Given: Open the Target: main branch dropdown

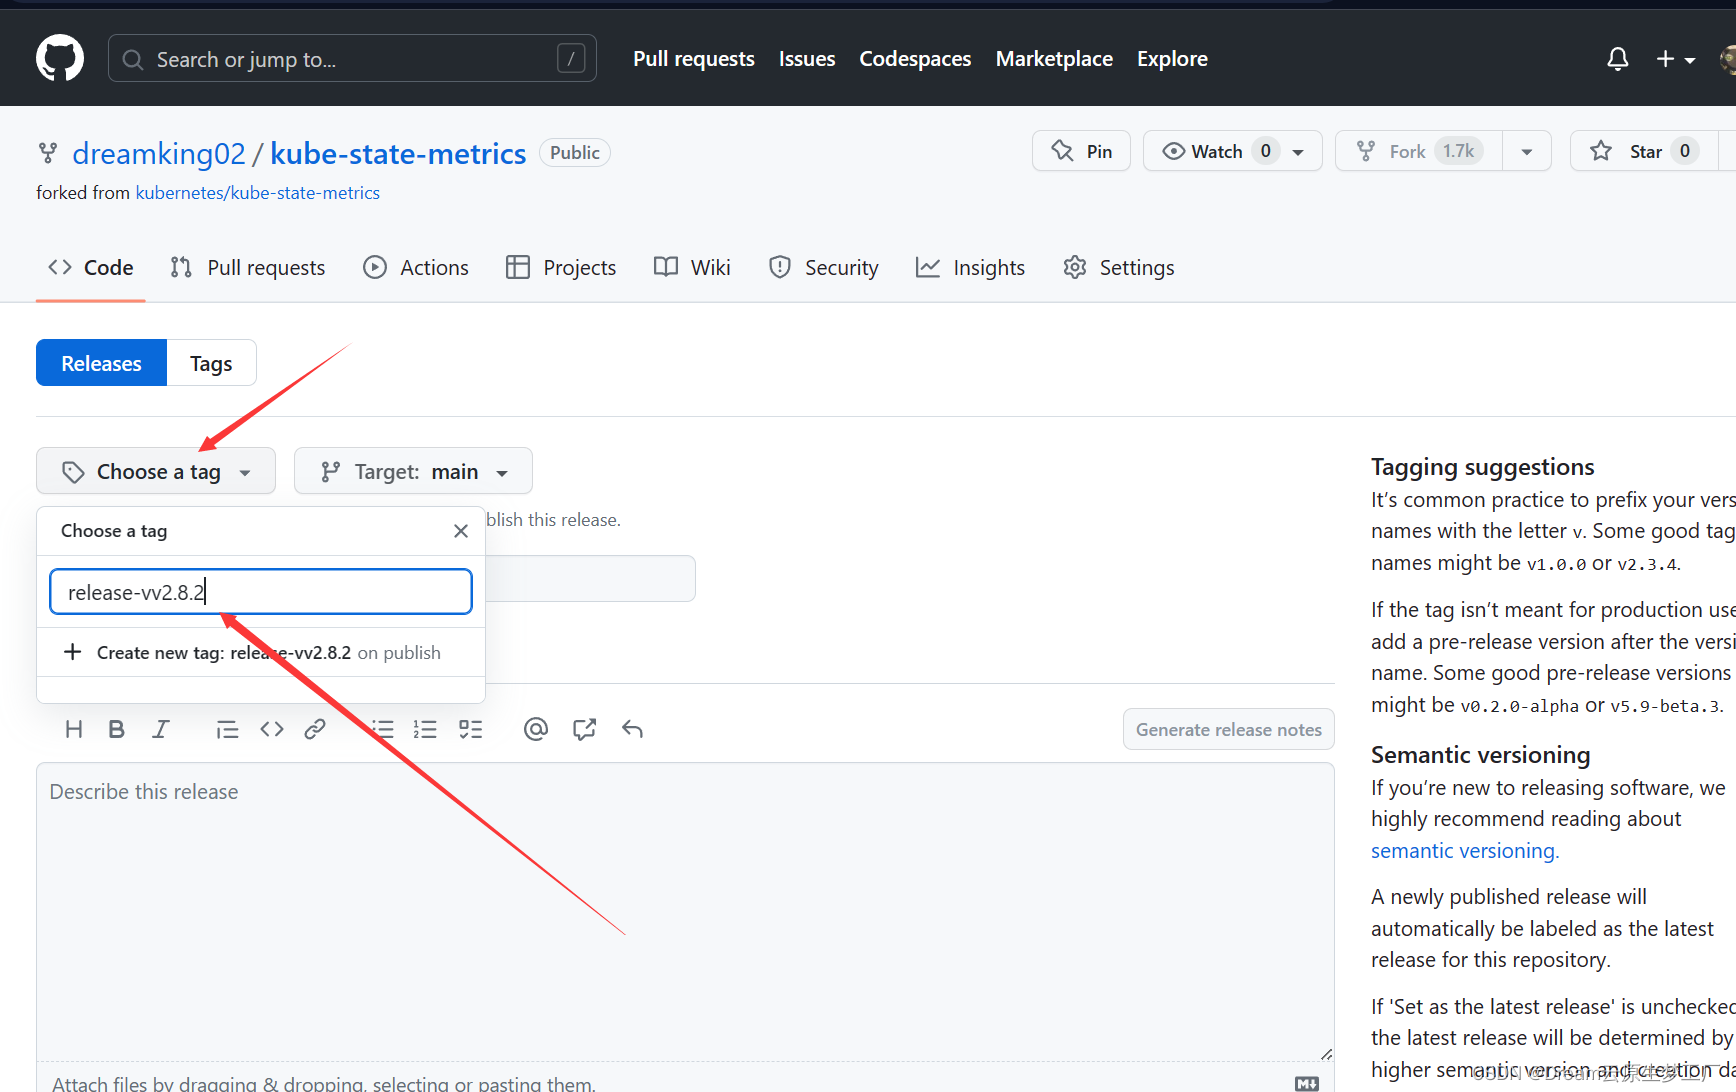Looking at the screenshot, I should point(413,471).
